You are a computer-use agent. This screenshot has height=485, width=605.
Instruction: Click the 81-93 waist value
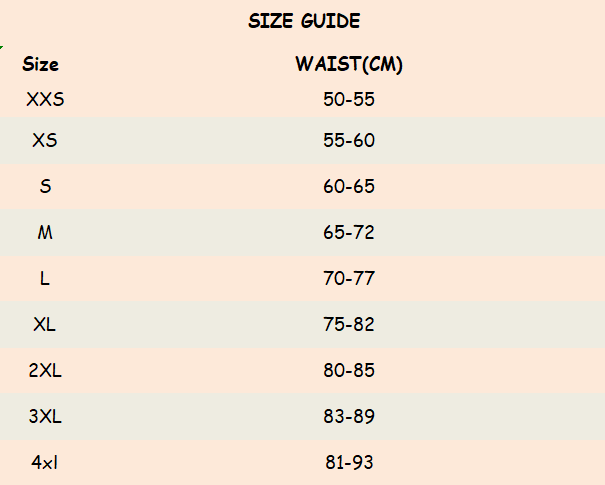349,462
